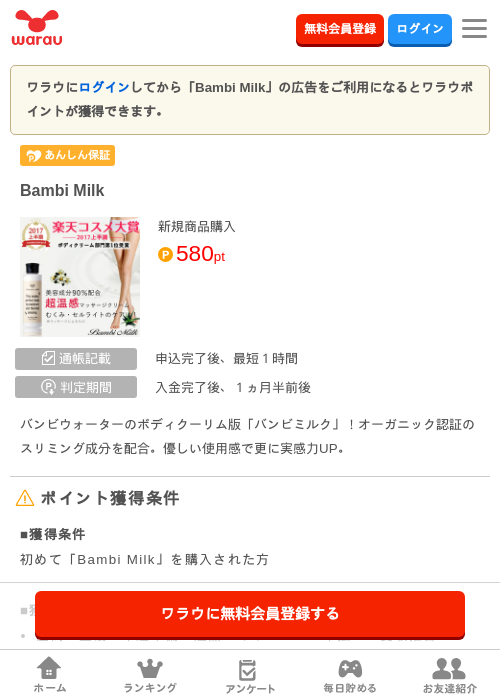This screenshot has height=700, width=500.
Task: Click the blue ログイン button
Action: click(x=420, y=29)
